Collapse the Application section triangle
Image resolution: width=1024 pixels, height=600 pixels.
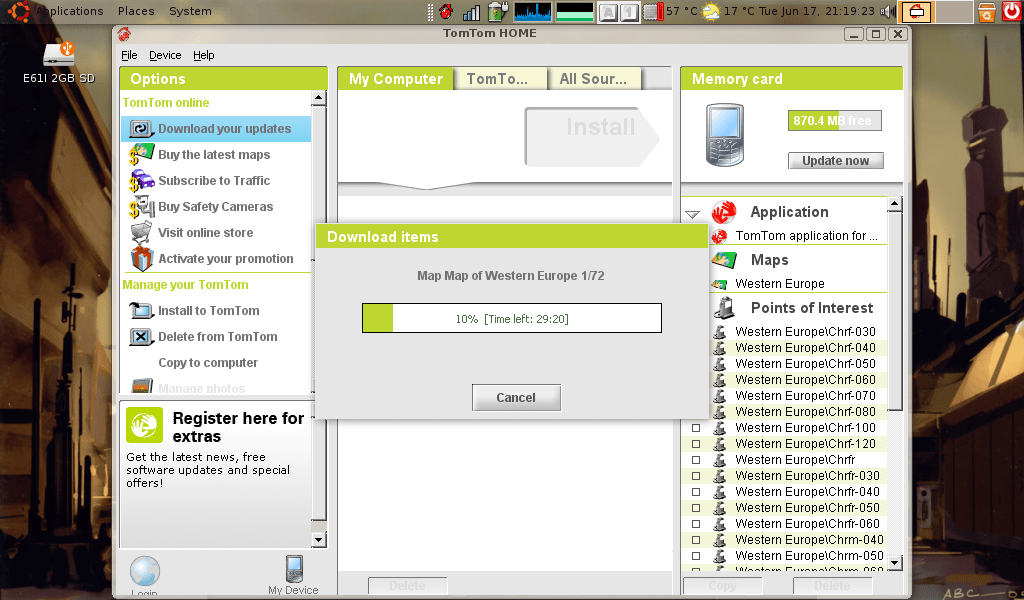click(x=693, y=213)
